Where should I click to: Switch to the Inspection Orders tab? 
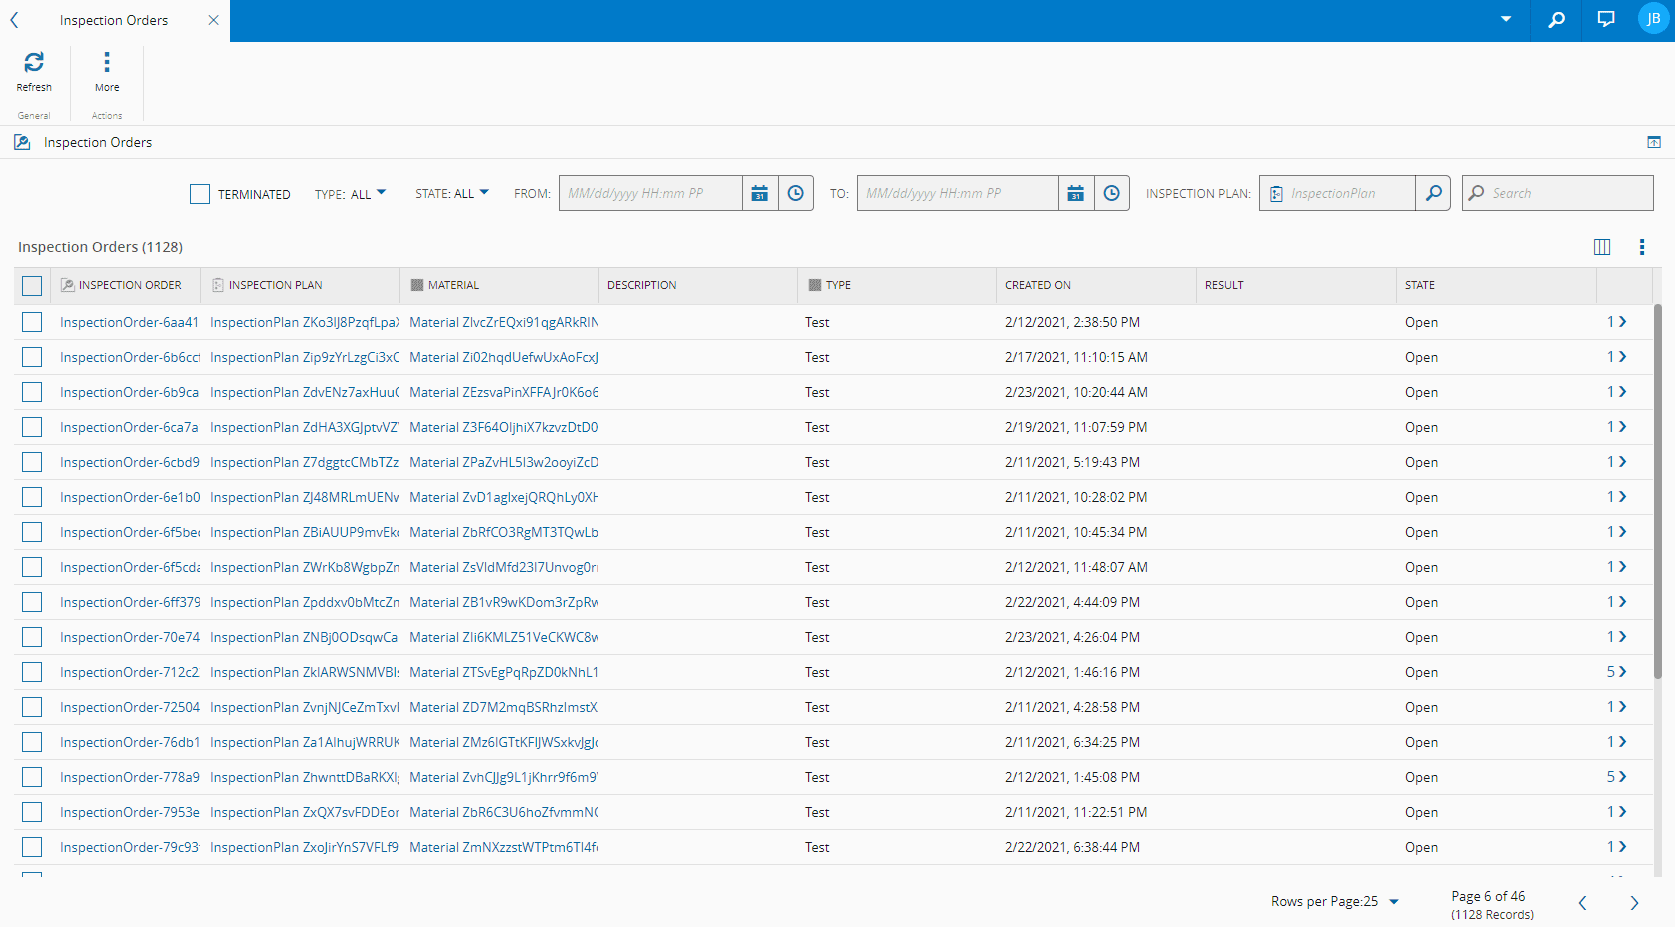point(114,20)
